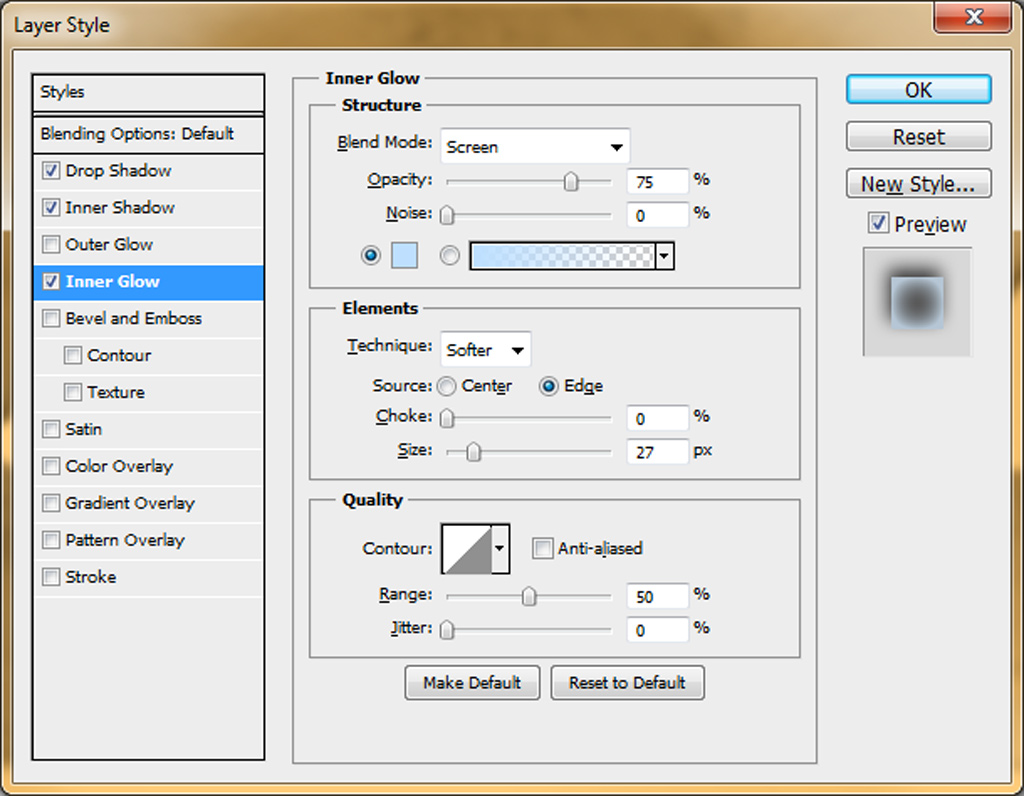Select the solid color radio button
The width and height of the screenshot is (1024, 796).
tap(371, 255)
